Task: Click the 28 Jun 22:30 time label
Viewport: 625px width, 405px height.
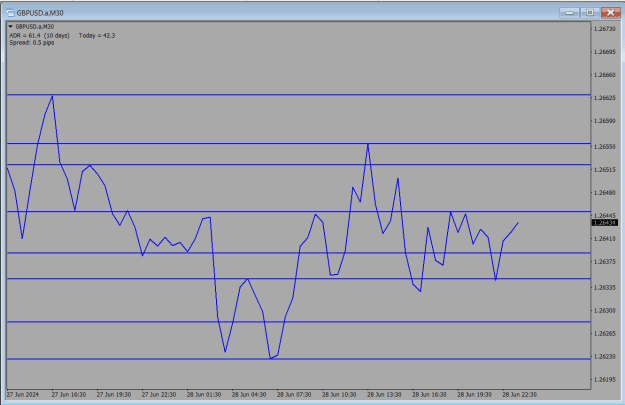Action: coord(519,395)
